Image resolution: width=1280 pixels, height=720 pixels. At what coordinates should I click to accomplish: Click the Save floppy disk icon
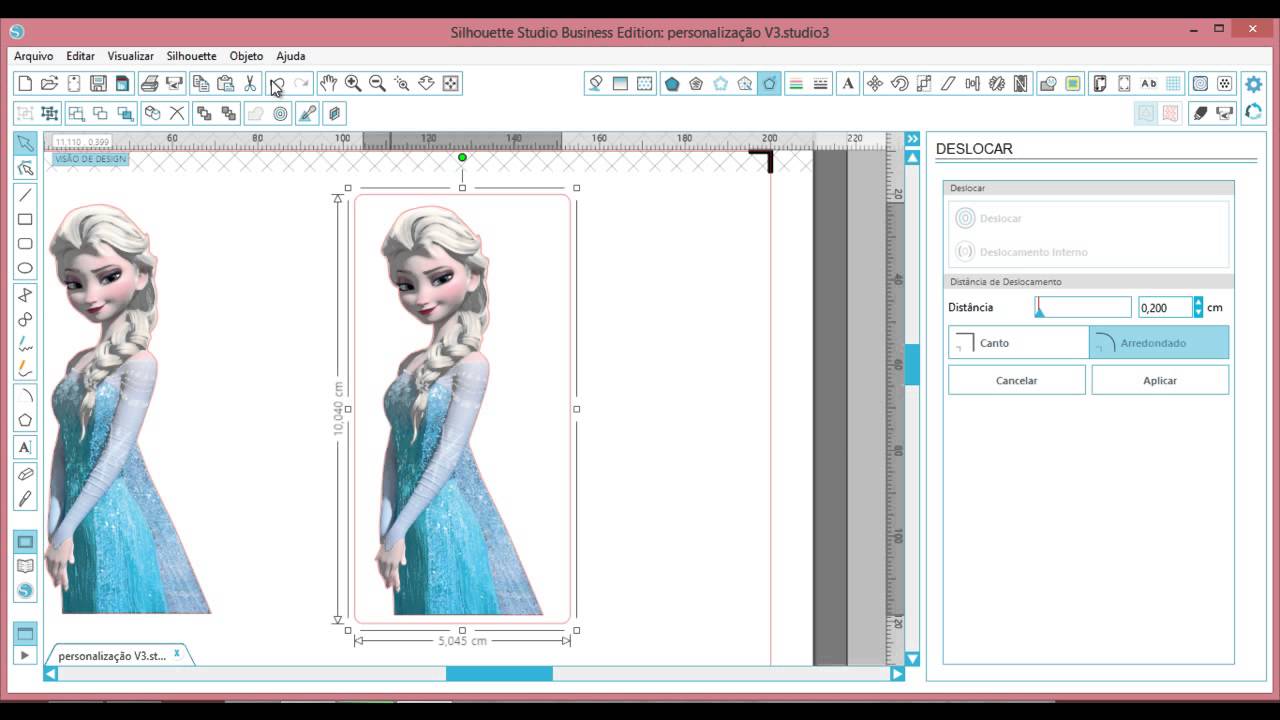pos(98,84)
